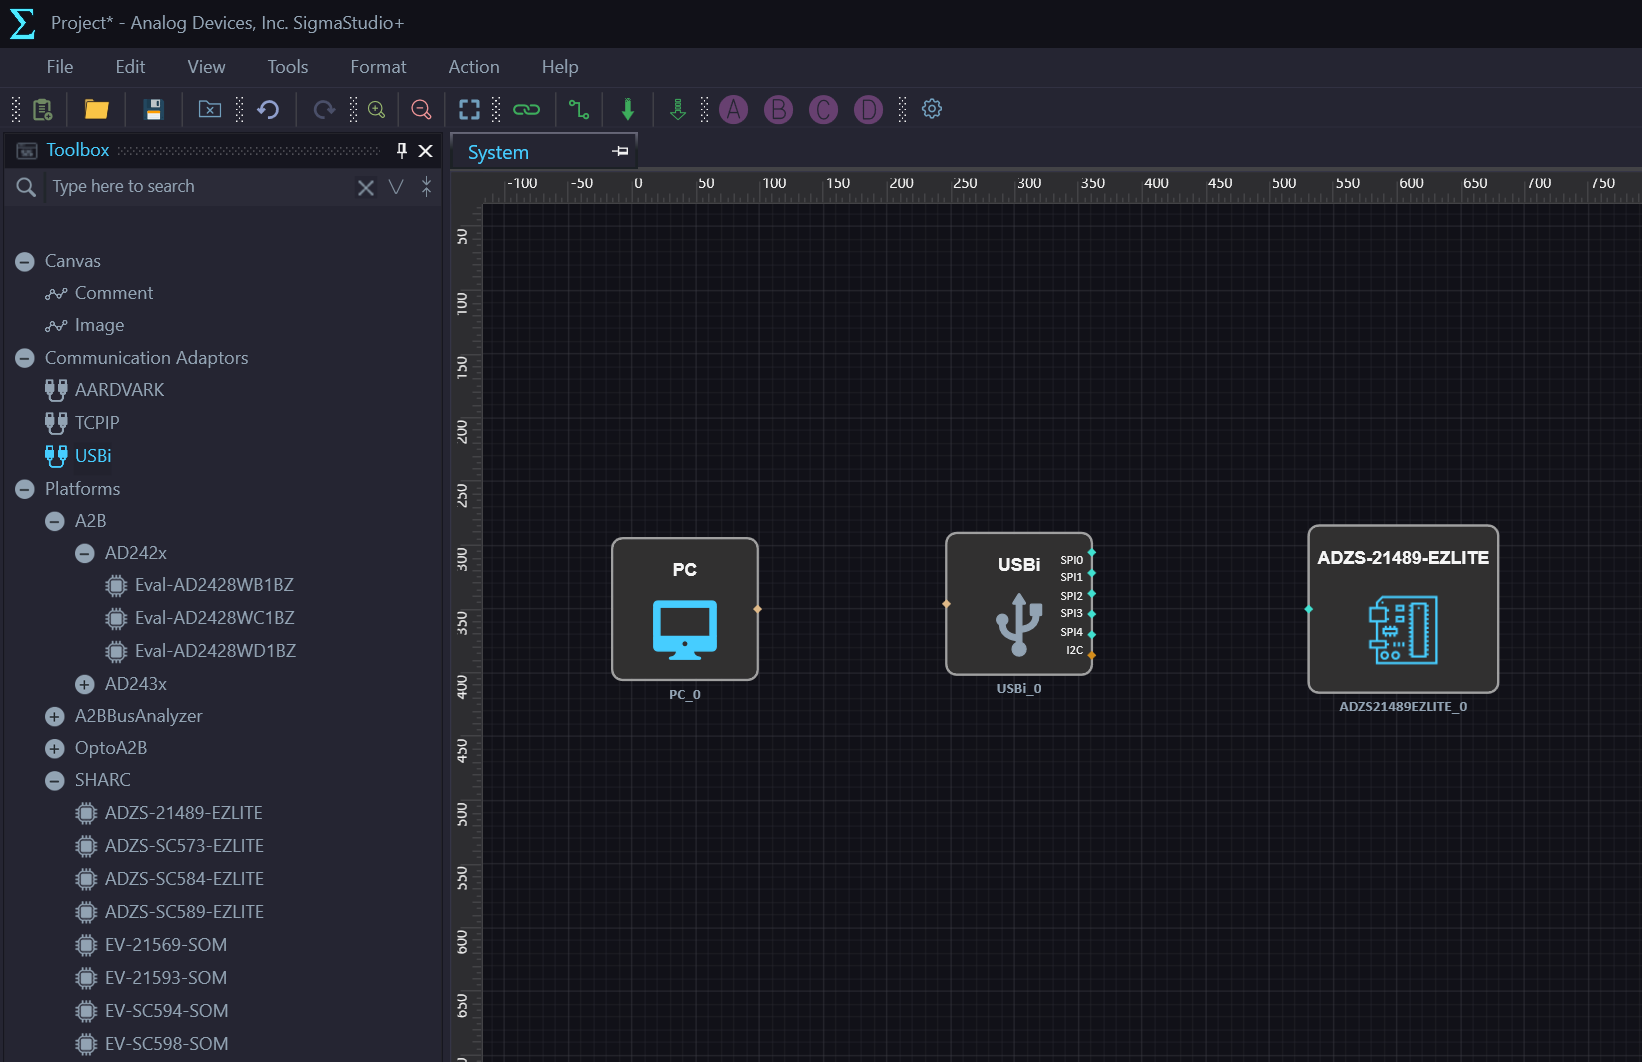Image resolution: width=1642 pixels, height=1062 pixels.
Task: Close the project with the folder-X icon
Action: [210, 109]
